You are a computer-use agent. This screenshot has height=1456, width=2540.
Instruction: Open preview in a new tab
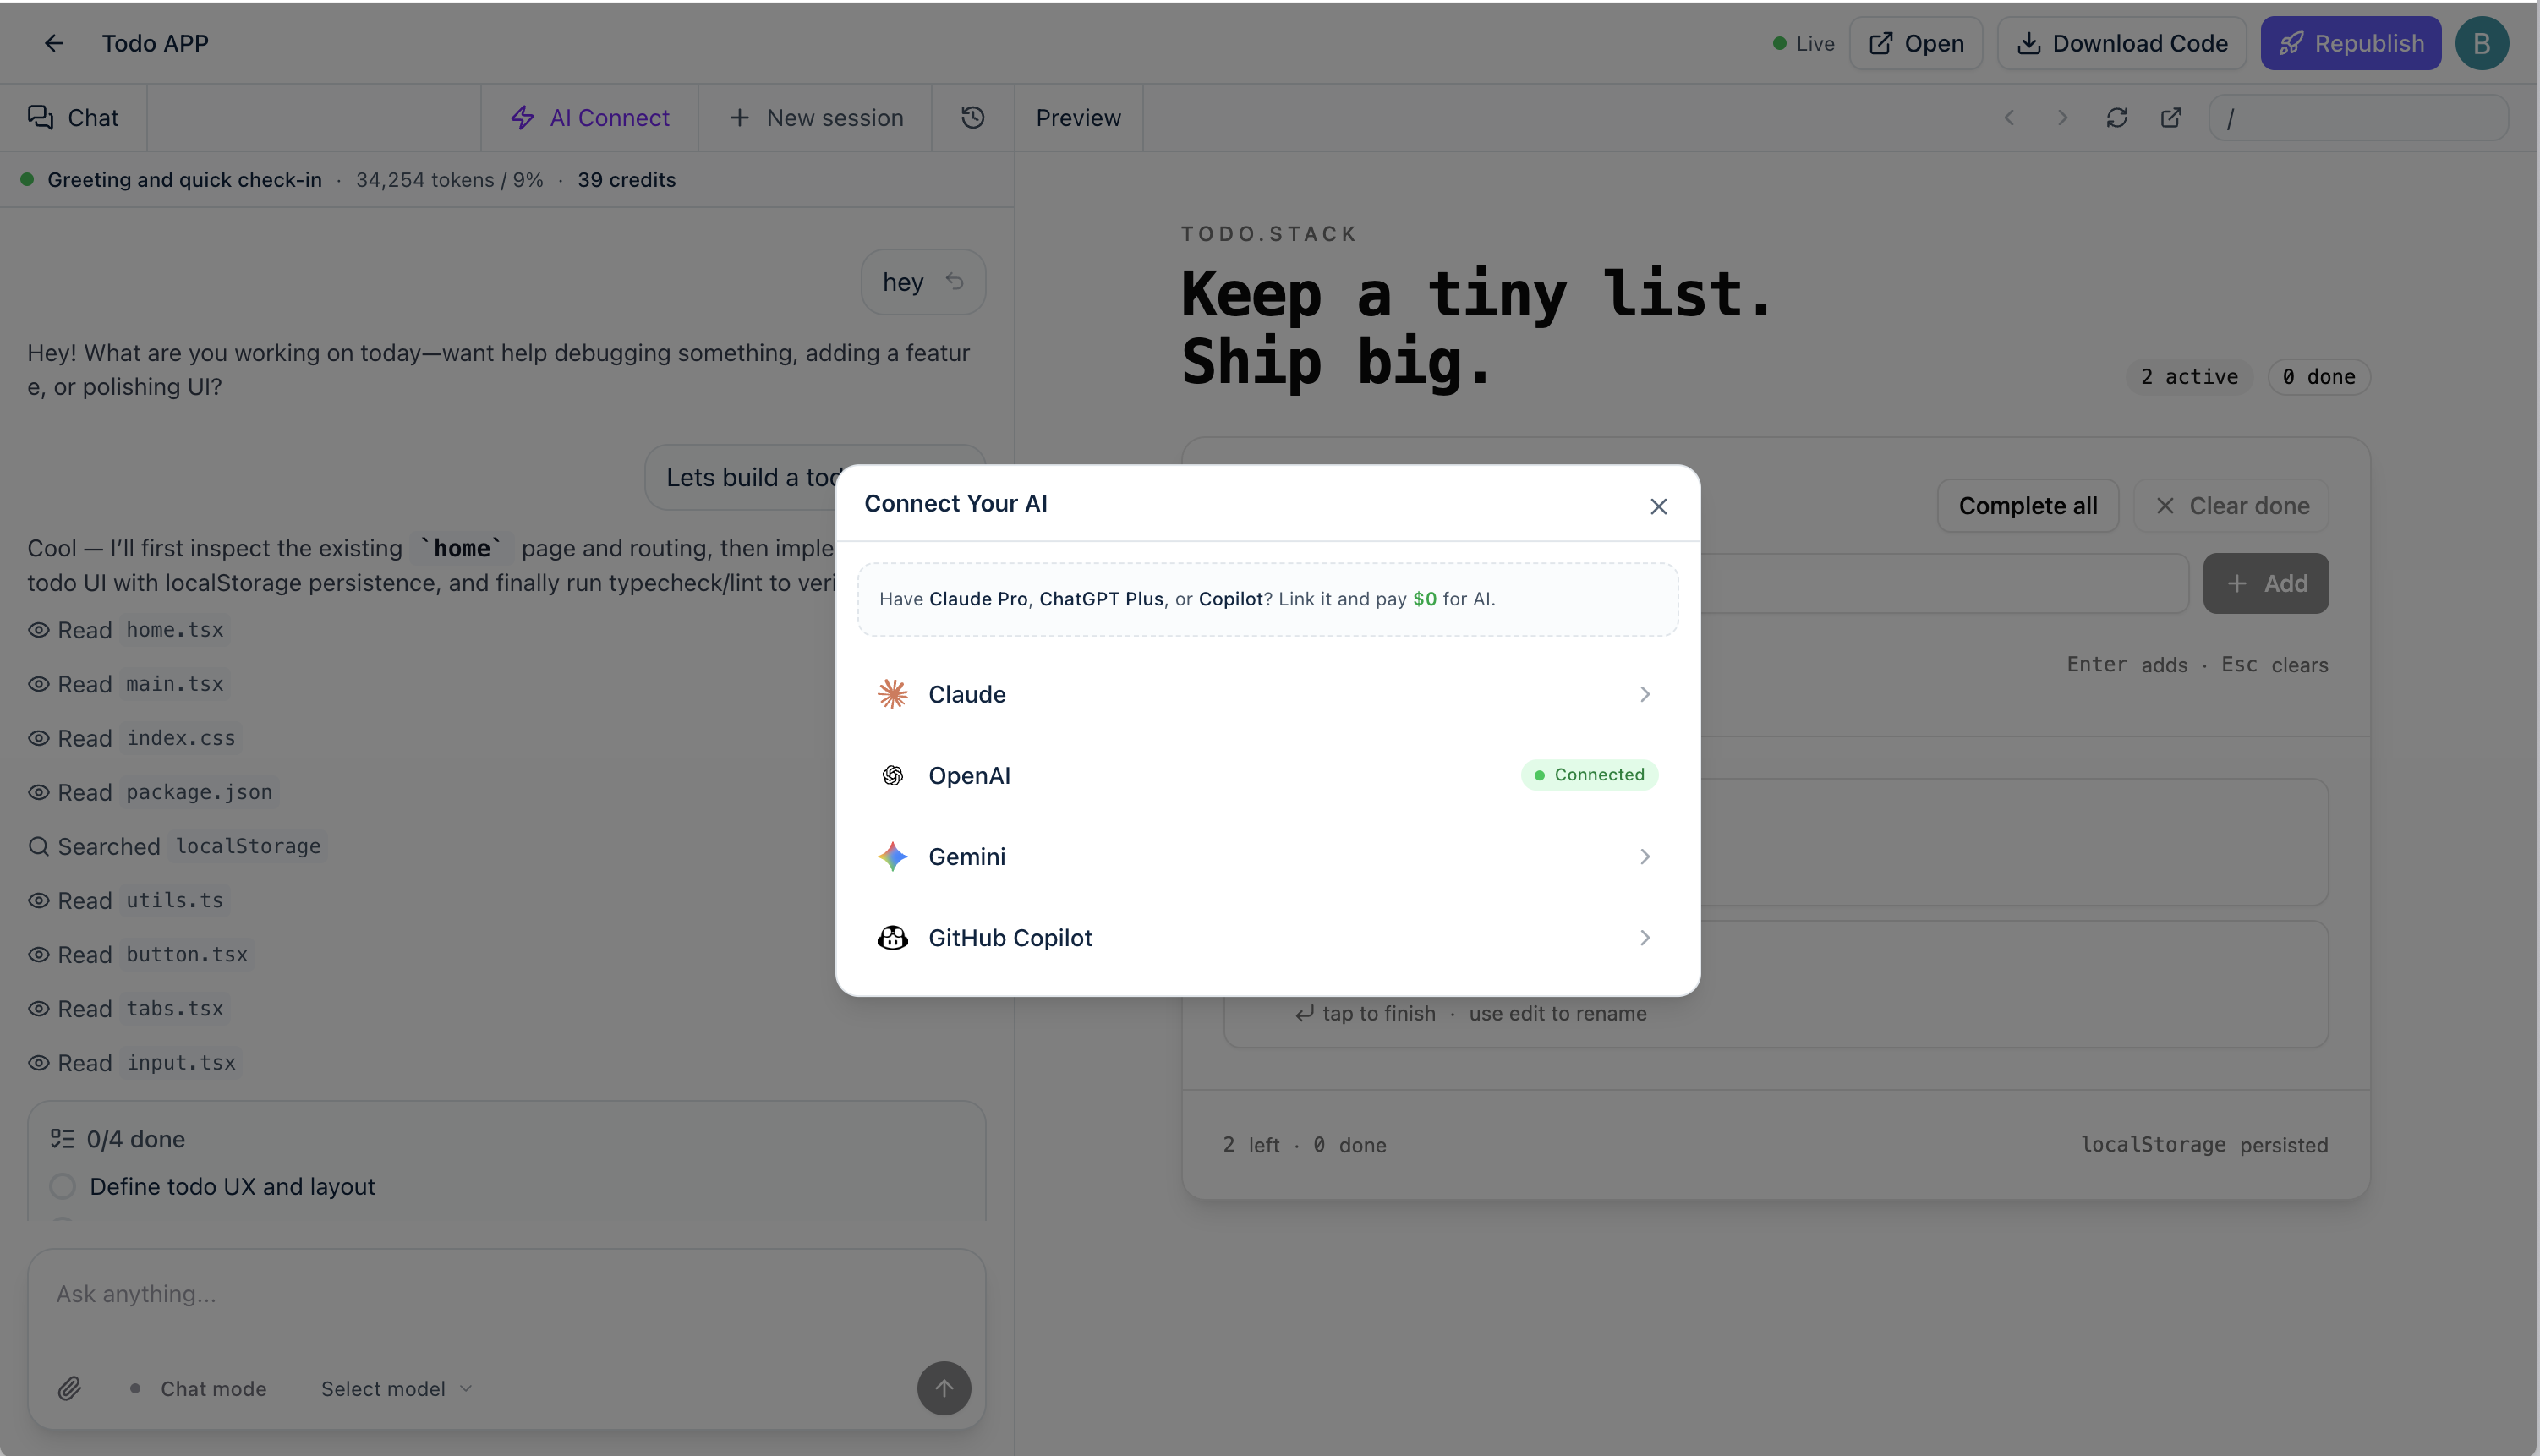[2171, 117]
